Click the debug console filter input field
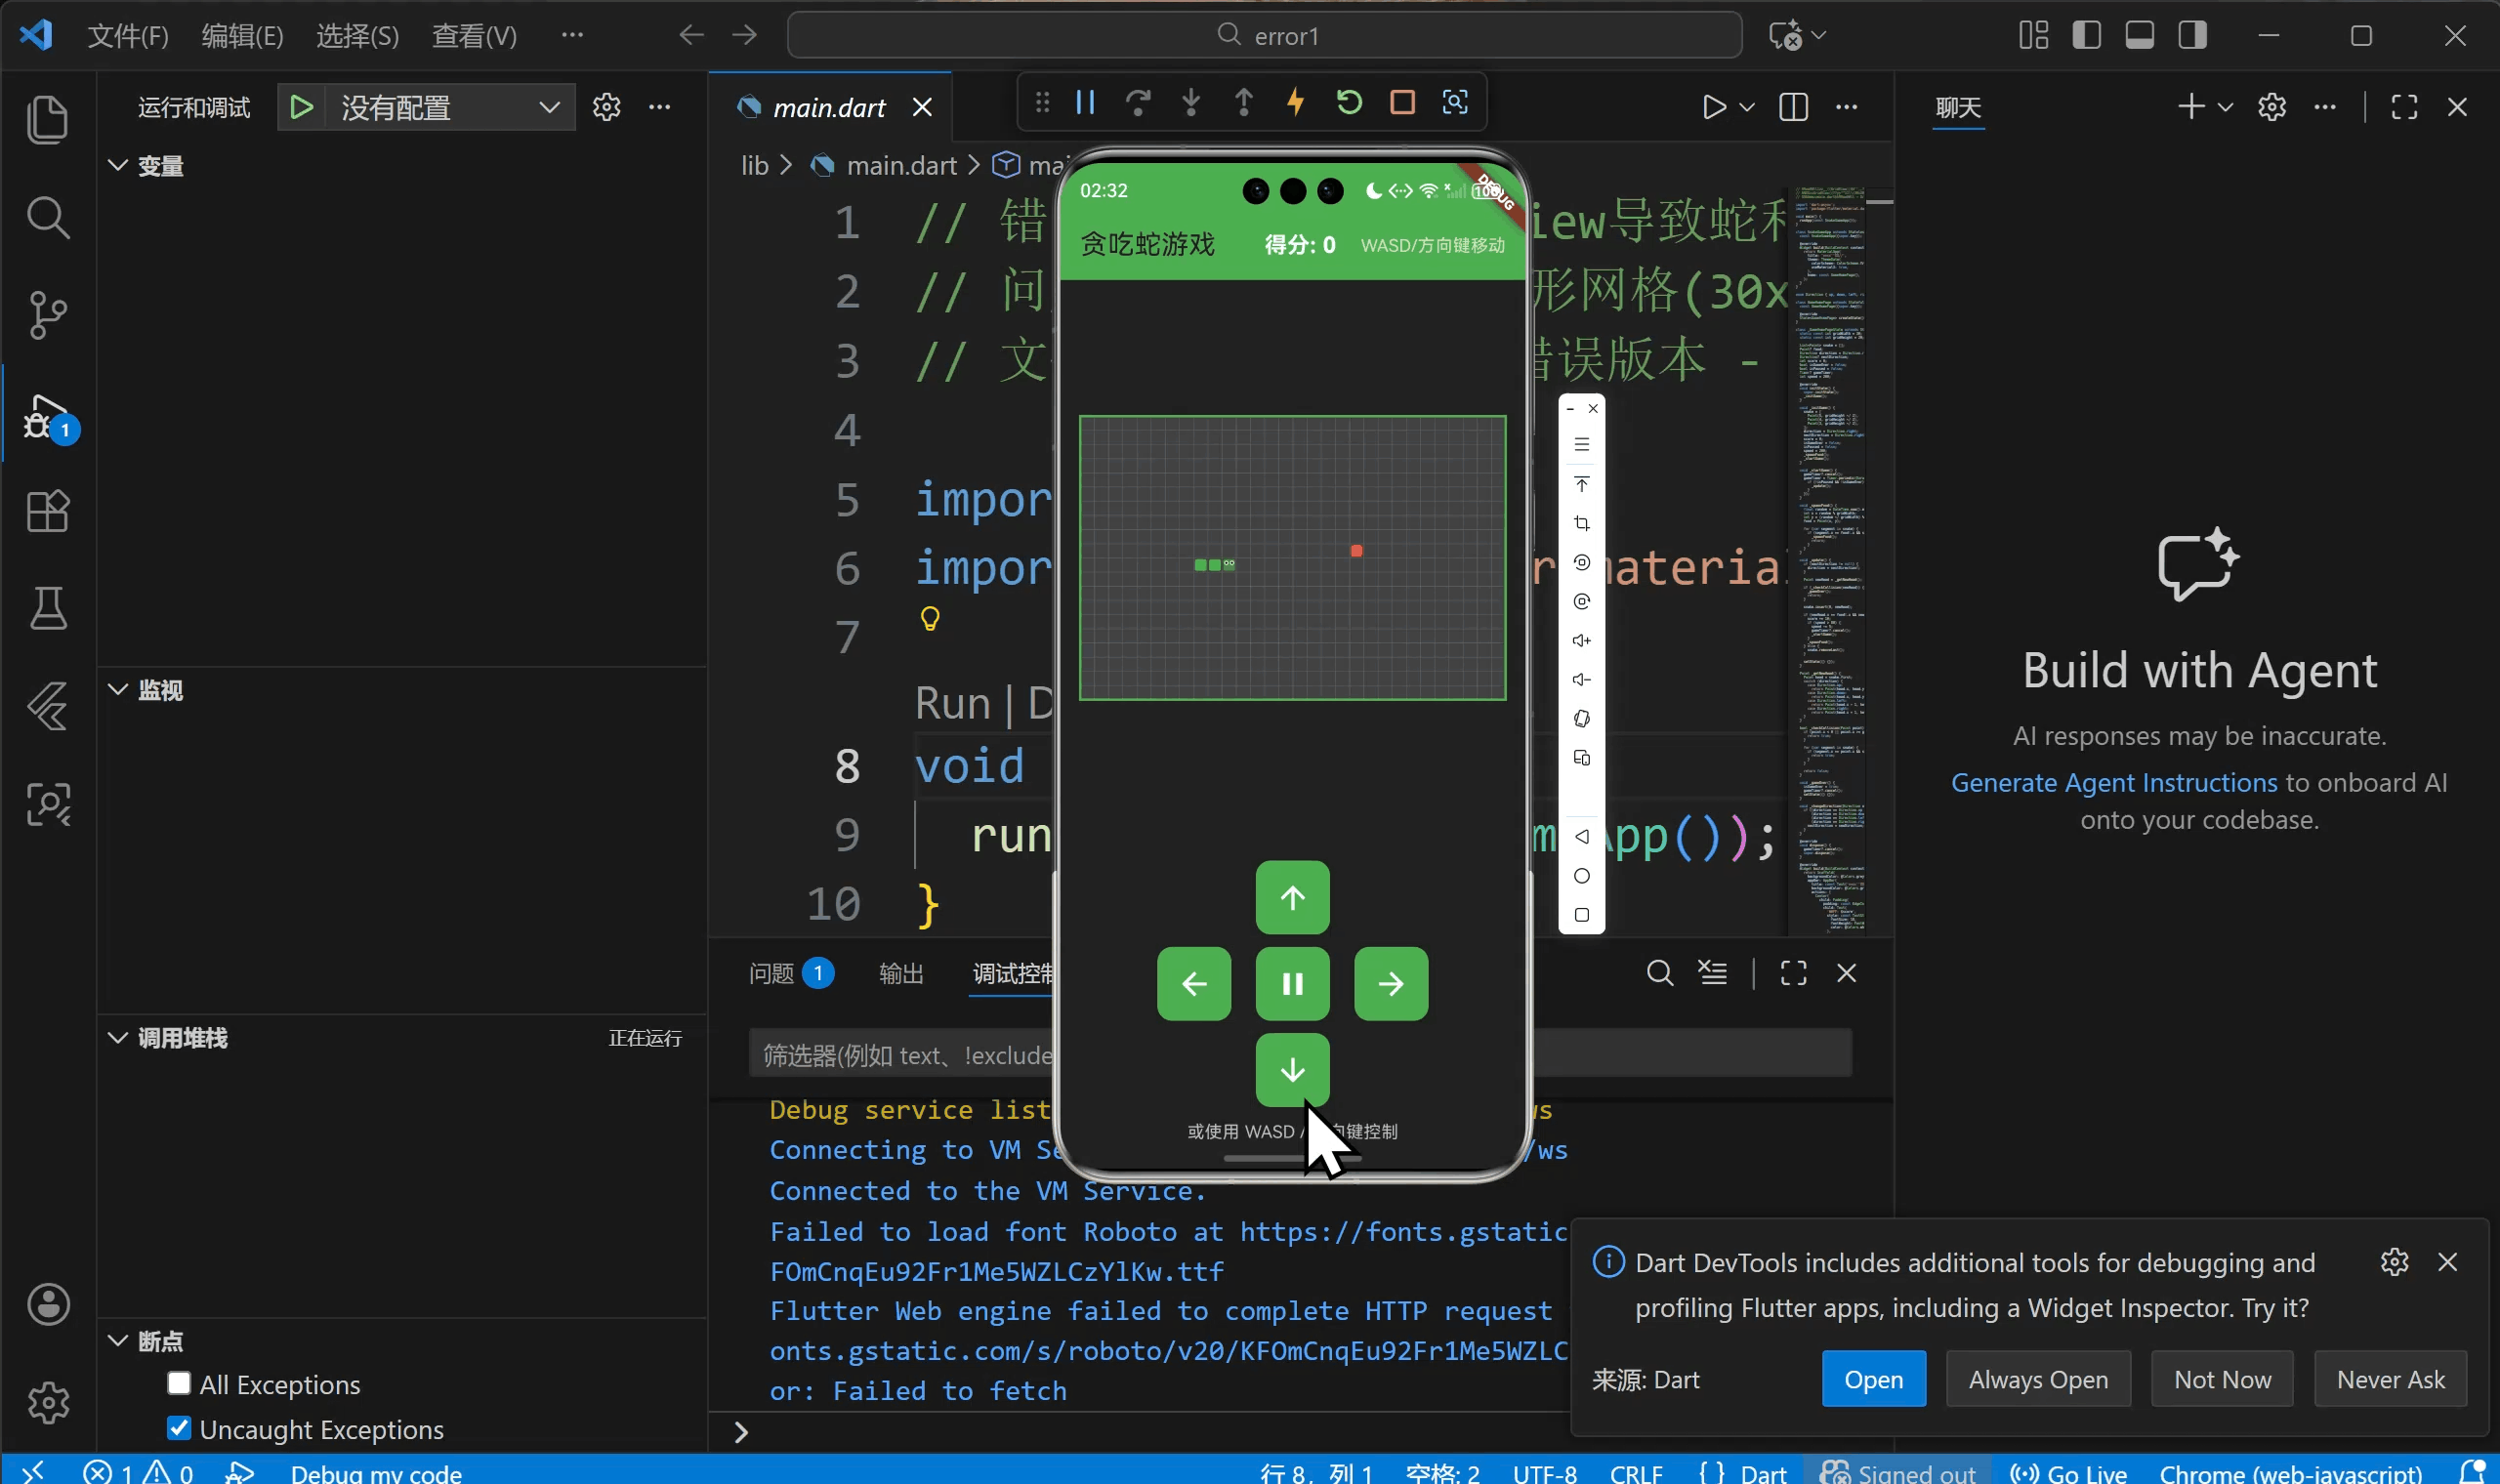The height and width of the screenshot is (1484, 2500). coord(900,1055)
